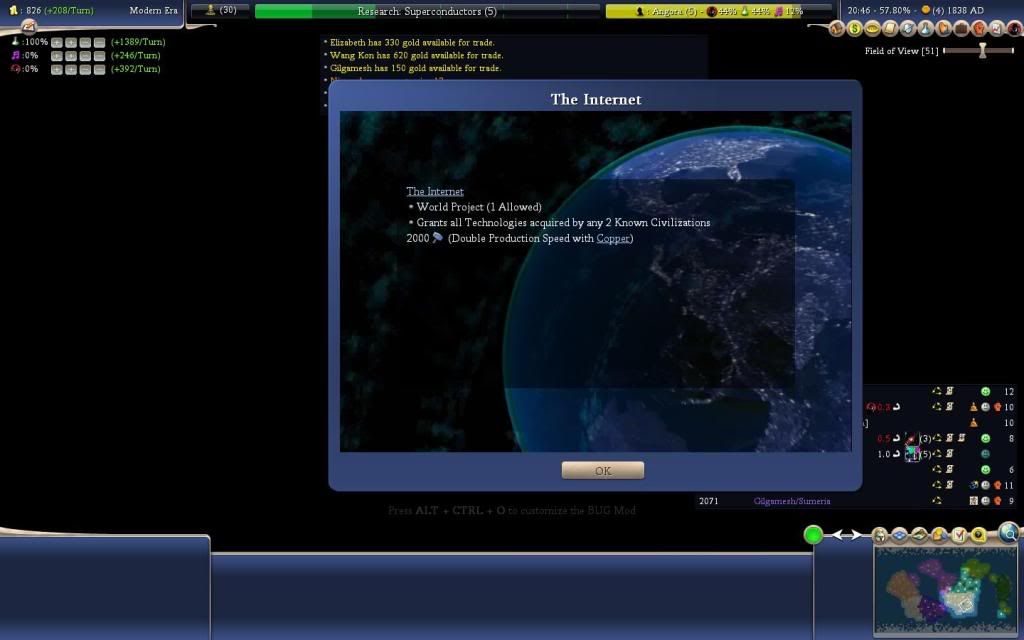Open the Victory conditions fist icon
Image resolution: width=1024 pixels, height=640 pixels.
tap(979, 28)
